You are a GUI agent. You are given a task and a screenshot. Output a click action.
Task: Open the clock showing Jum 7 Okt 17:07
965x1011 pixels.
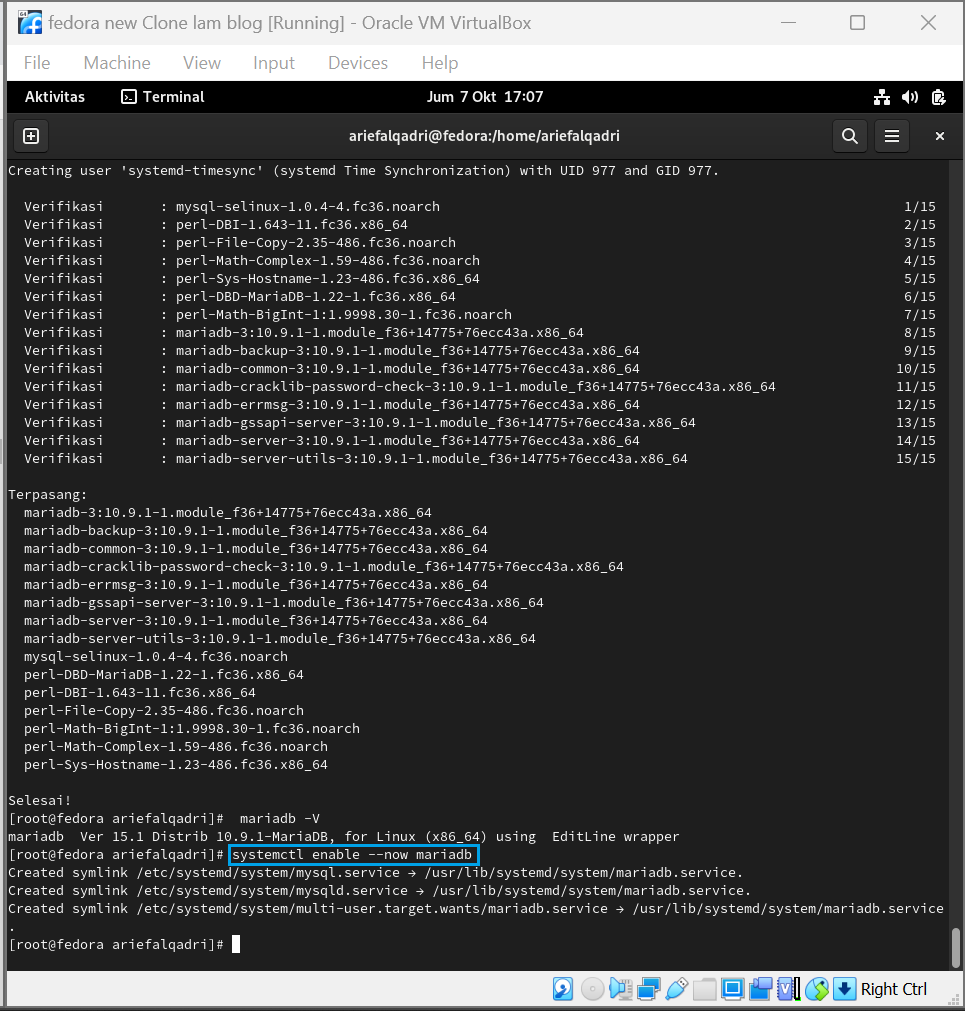pyautogui.click(x=485, y=97)
